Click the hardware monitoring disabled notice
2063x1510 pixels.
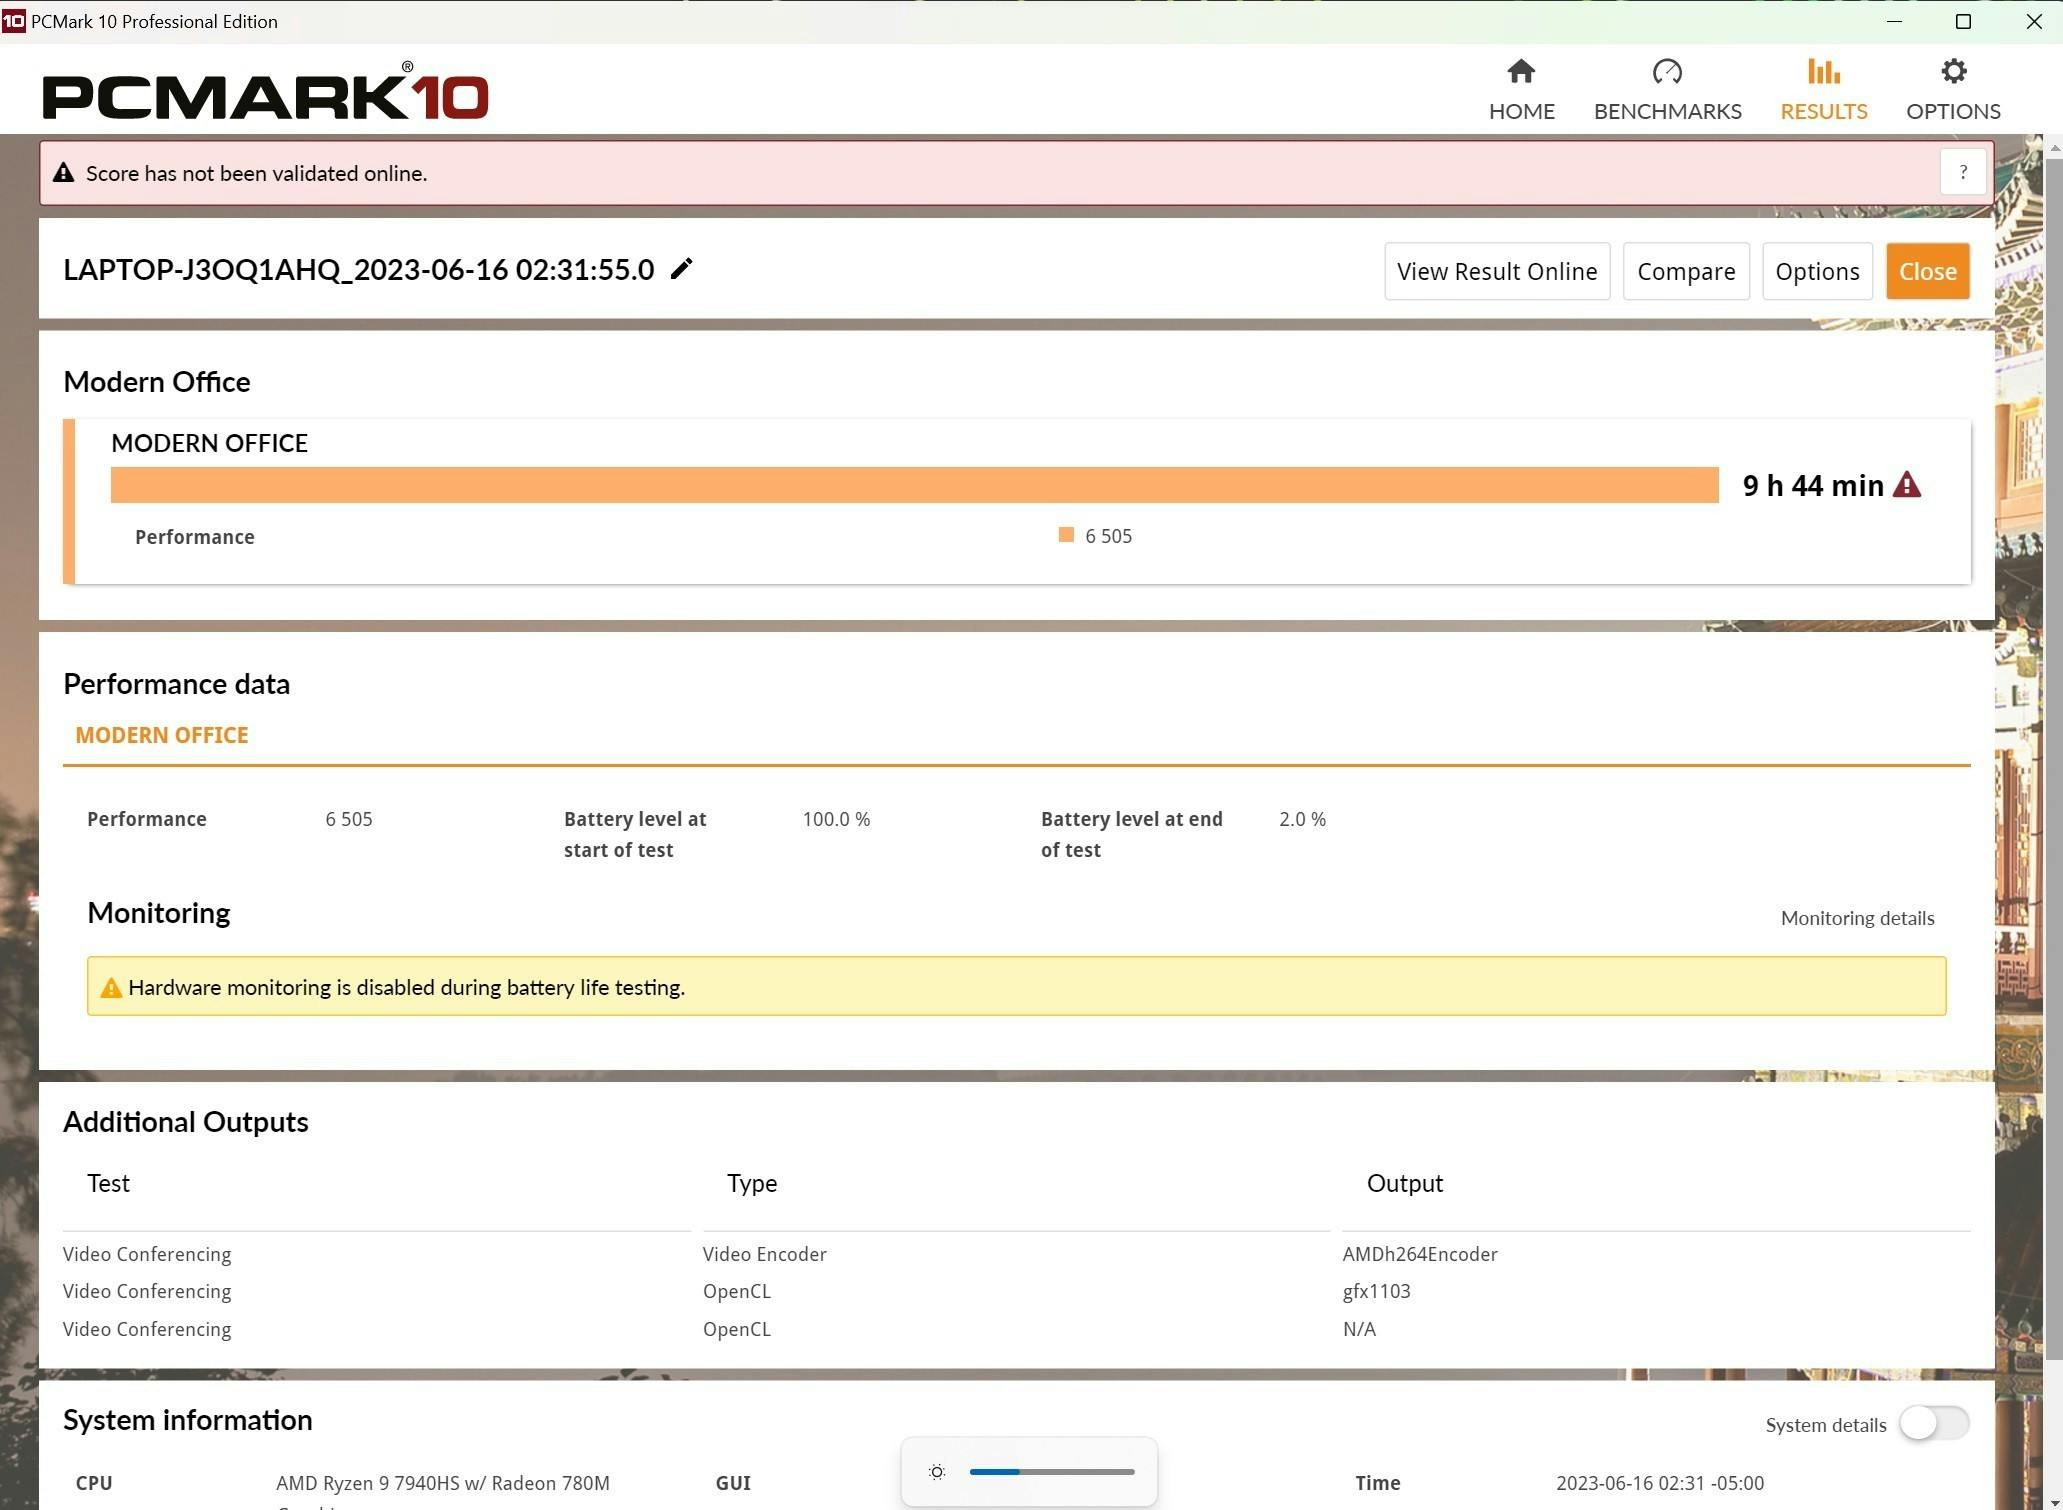click(1016, 986)
